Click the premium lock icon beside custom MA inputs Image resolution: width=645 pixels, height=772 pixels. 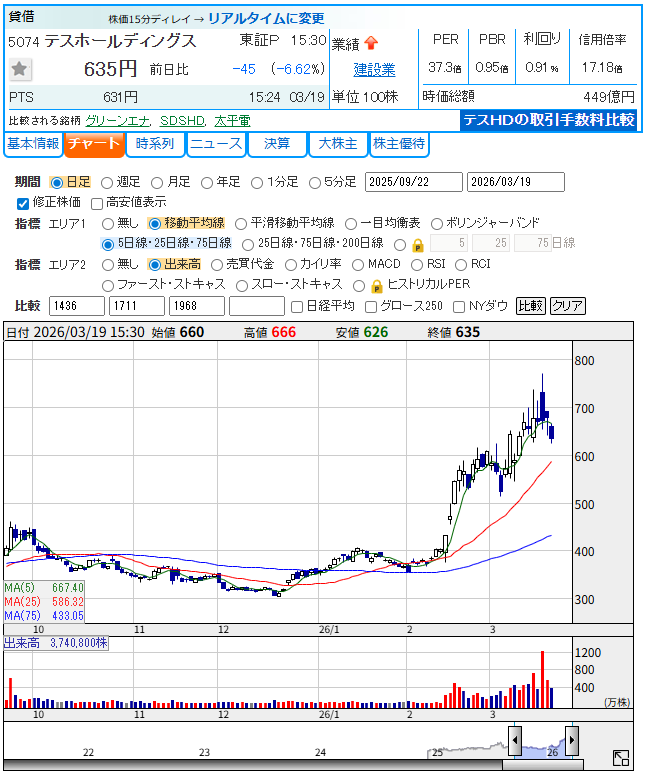(418, 245)
